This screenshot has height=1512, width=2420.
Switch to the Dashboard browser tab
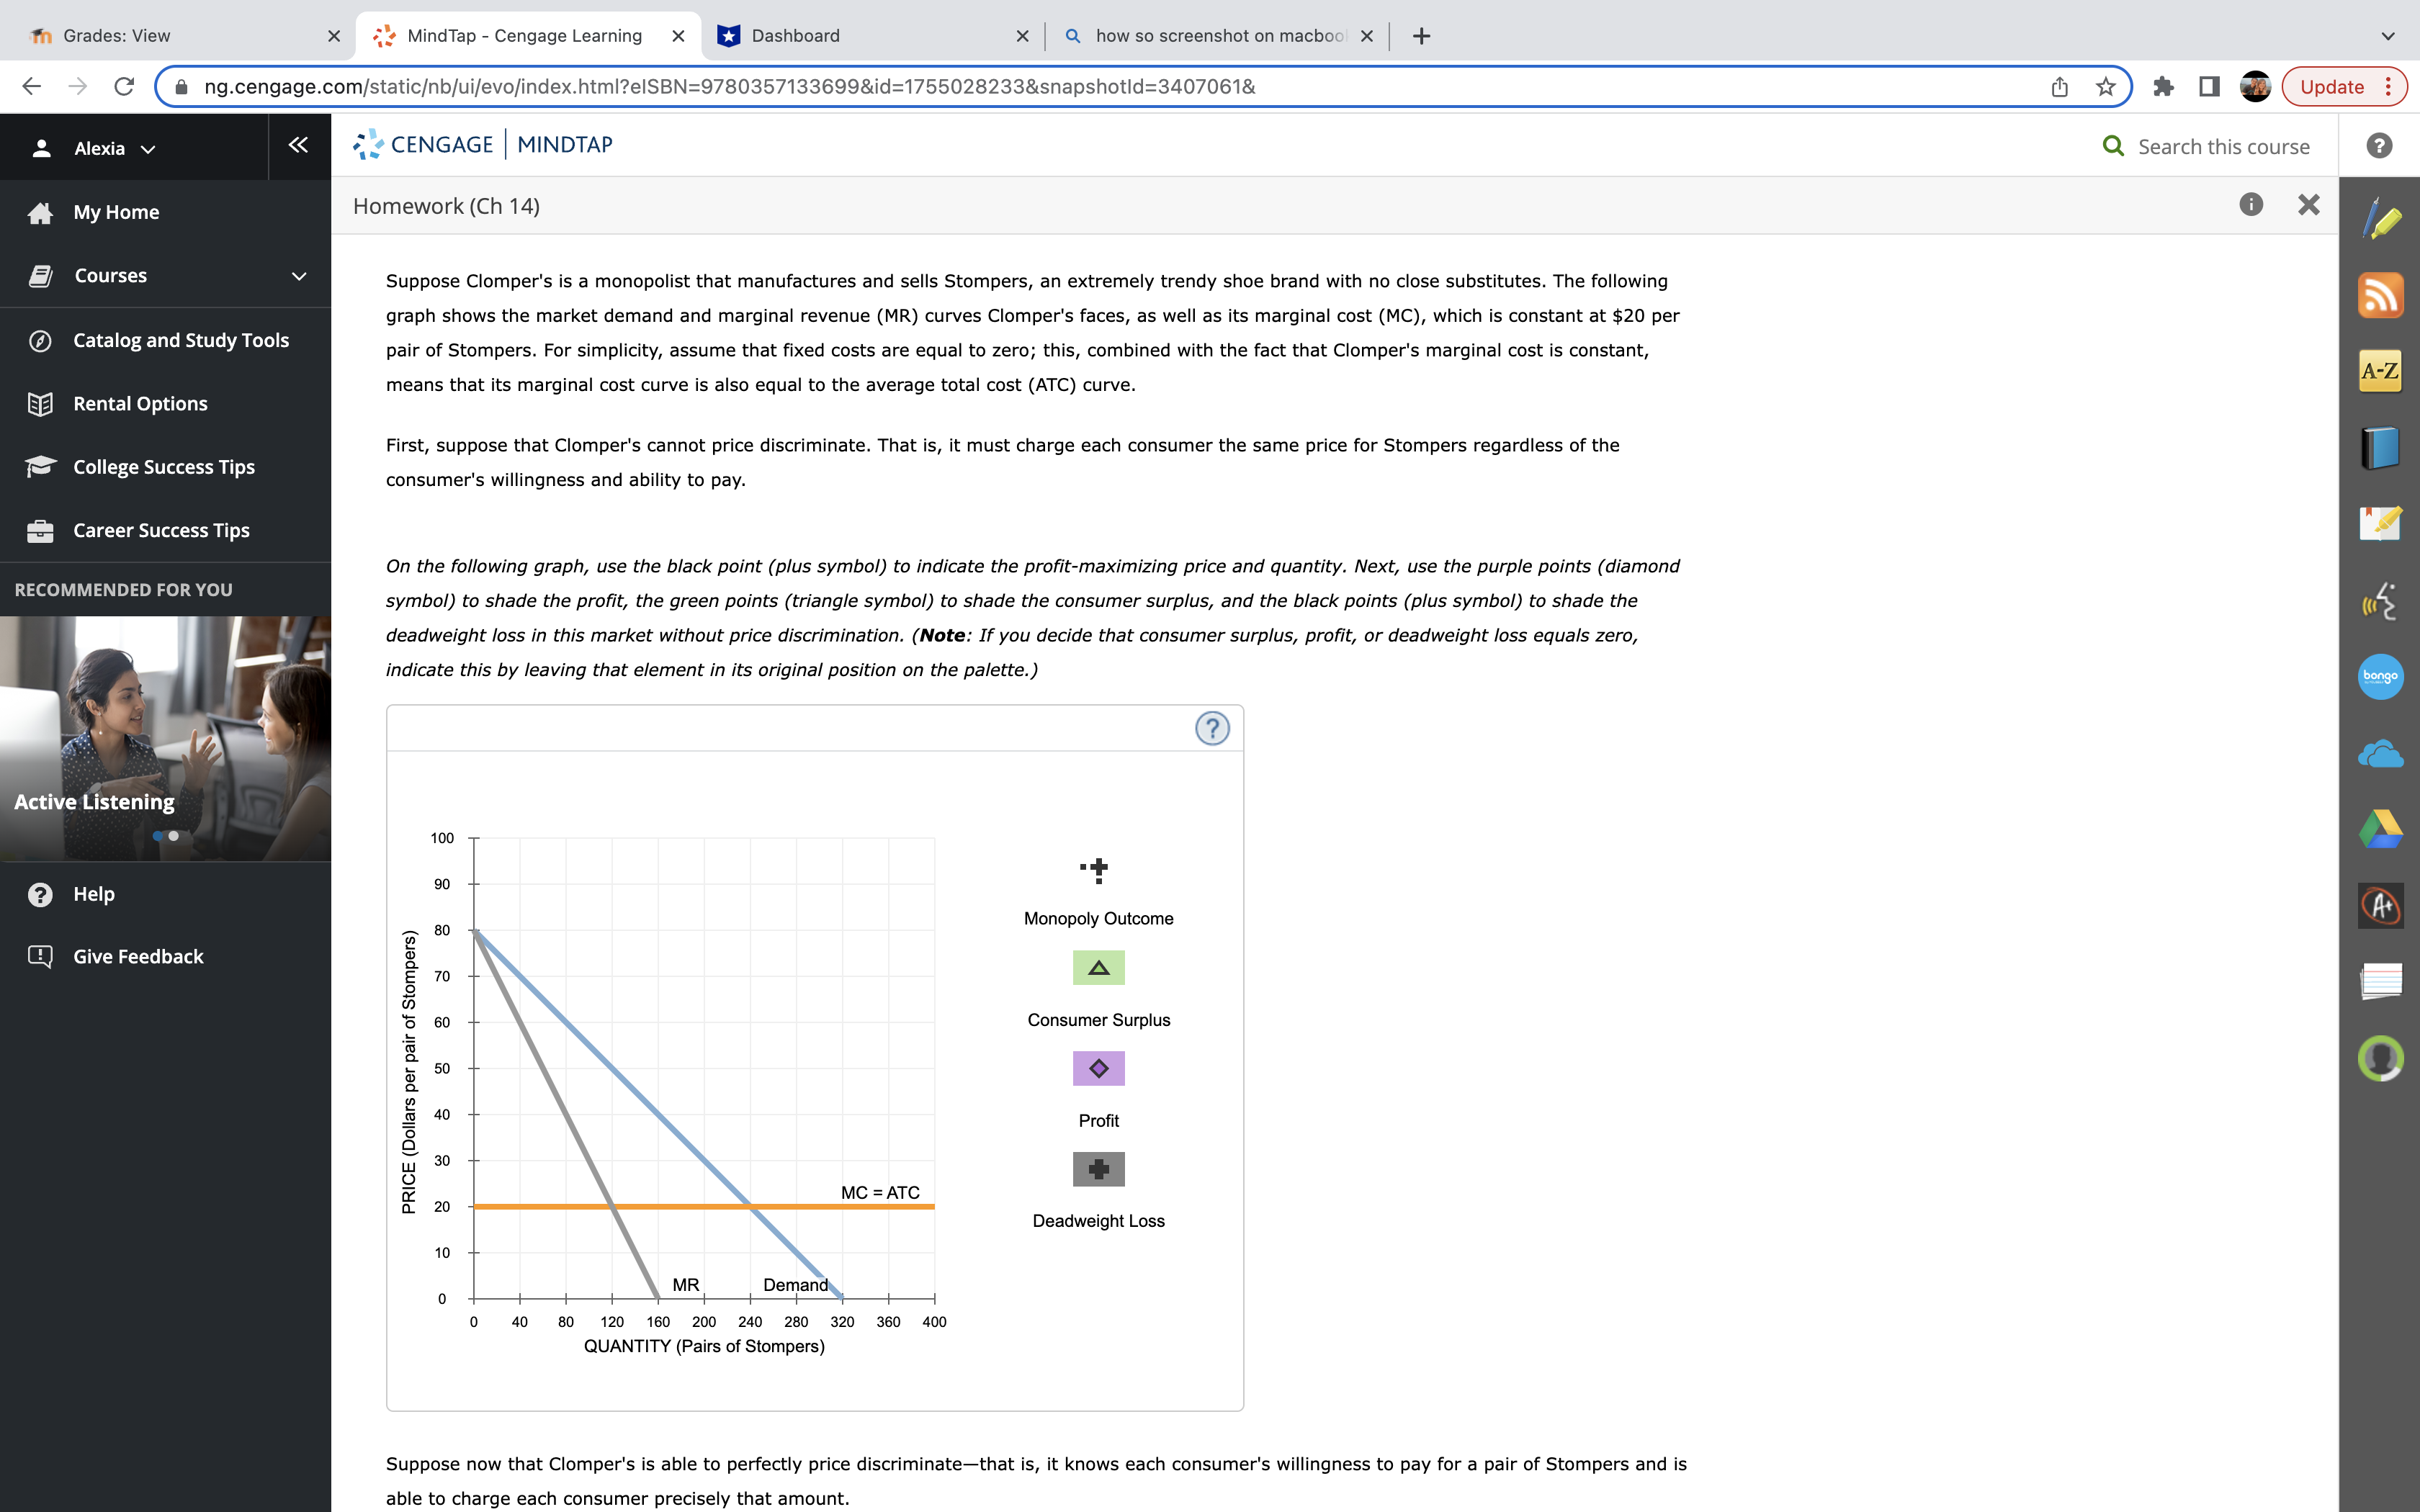point(795,35)
